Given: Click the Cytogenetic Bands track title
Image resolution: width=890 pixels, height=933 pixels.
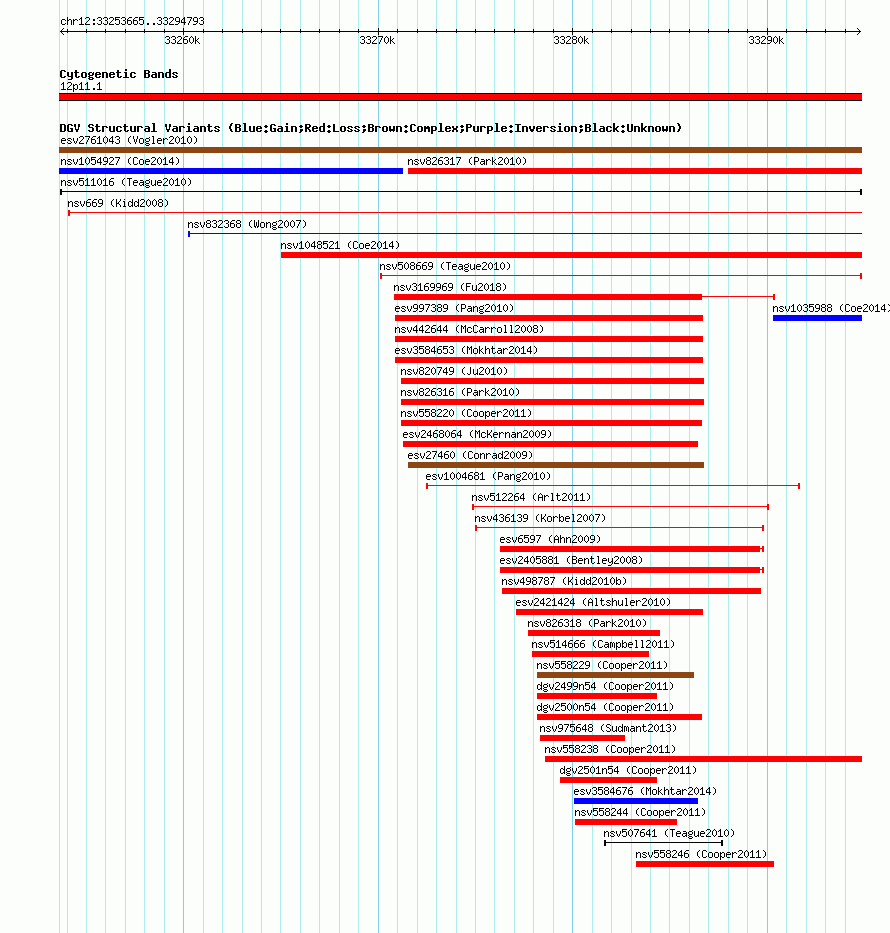Looking at the screenshot, I should coord(119,74).
